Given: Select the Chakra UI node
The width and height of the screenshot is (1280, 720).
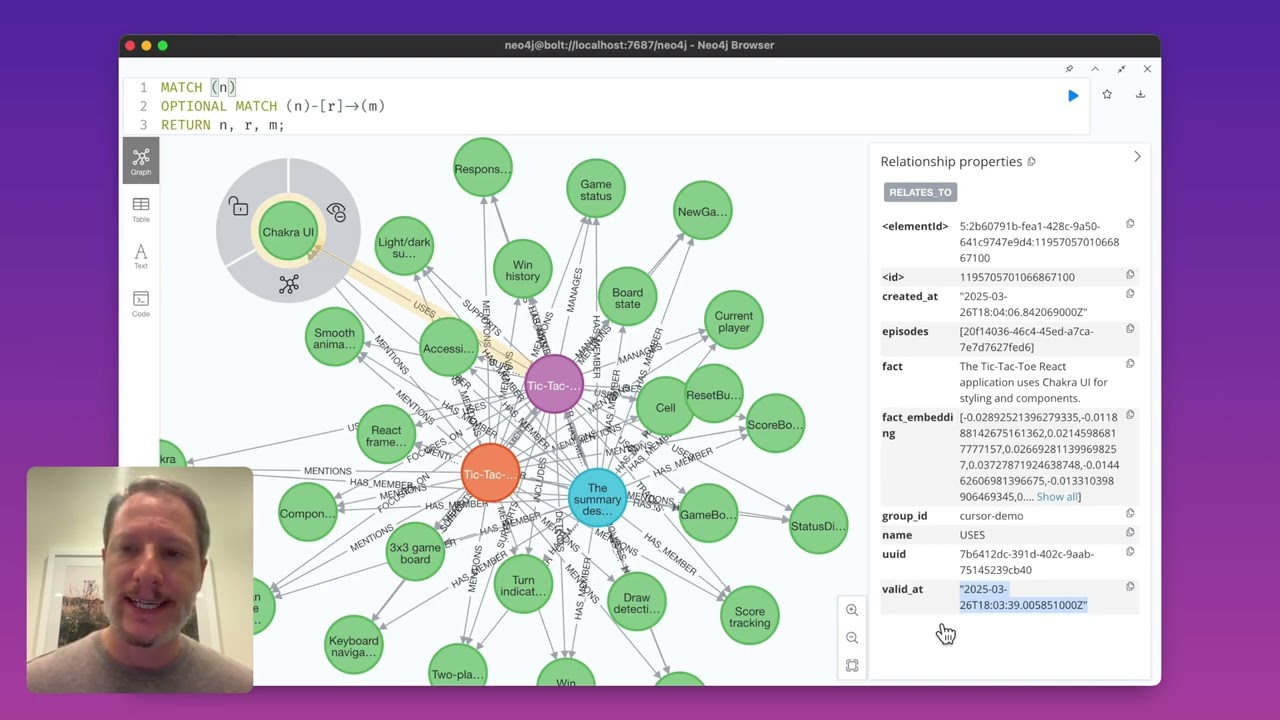Looking at the screenshot, I should 288,232.
